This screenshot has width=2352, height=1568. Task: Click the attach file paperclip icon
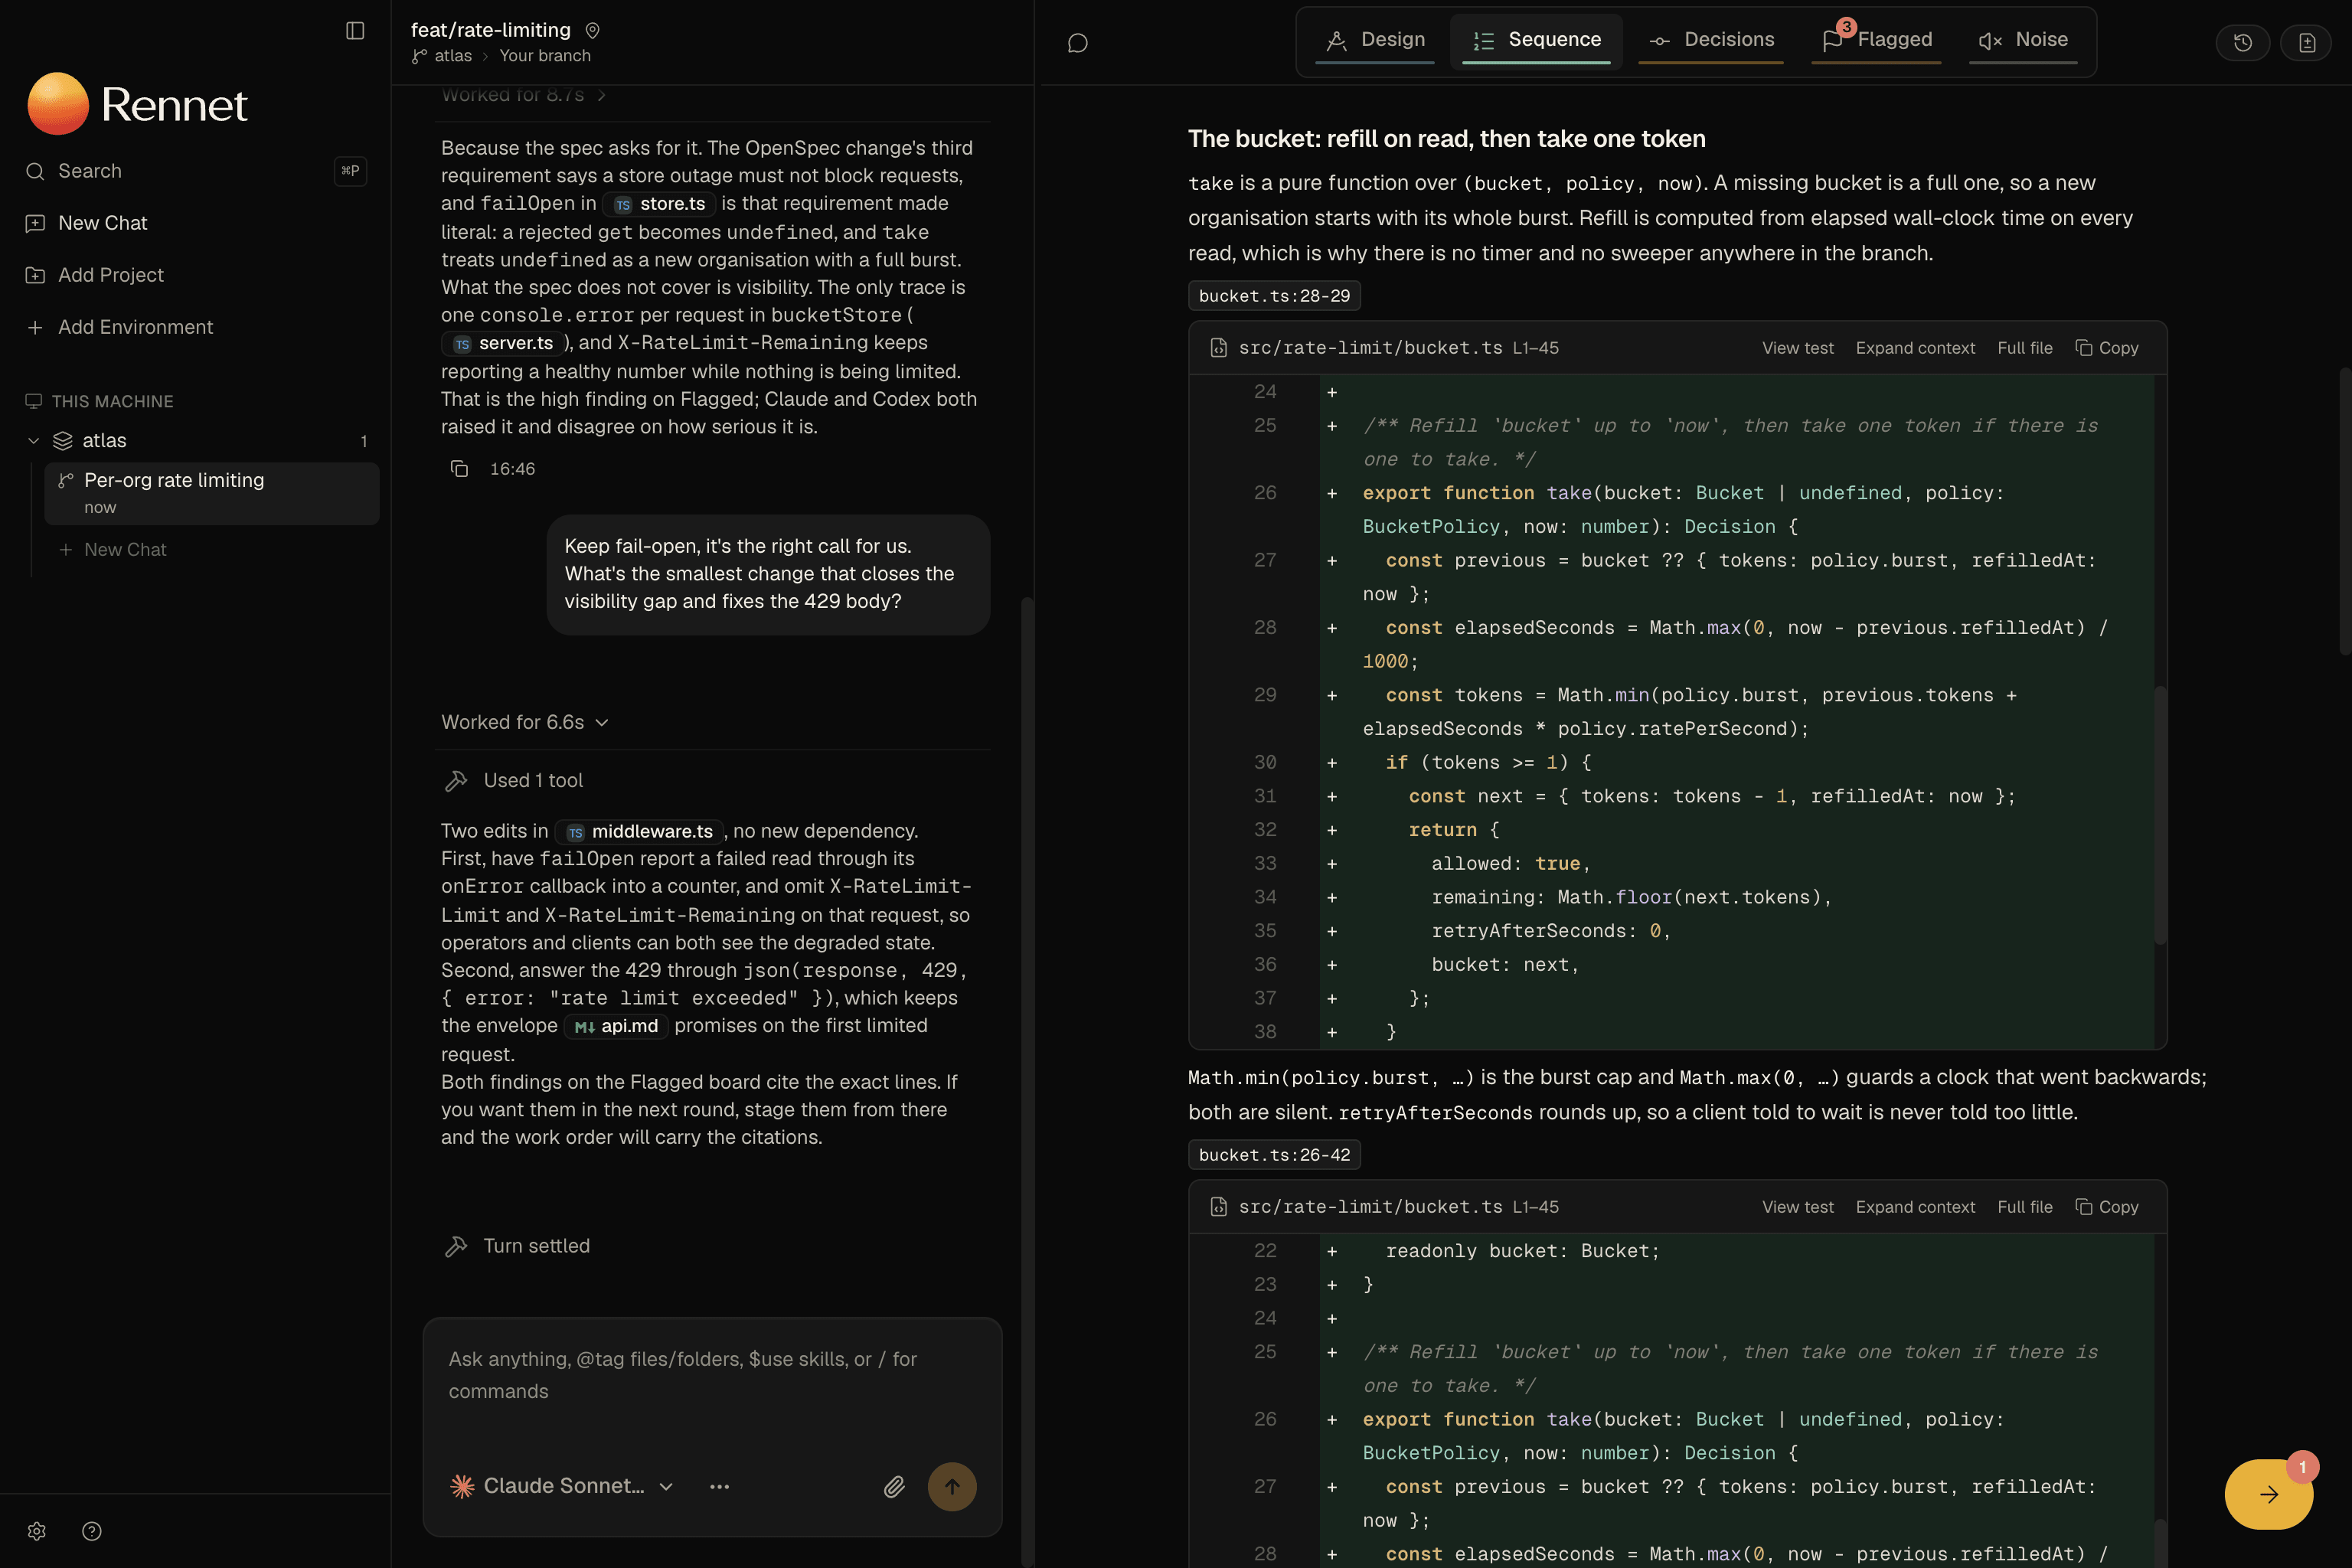pyautogui.click(x=894, y=1486)
